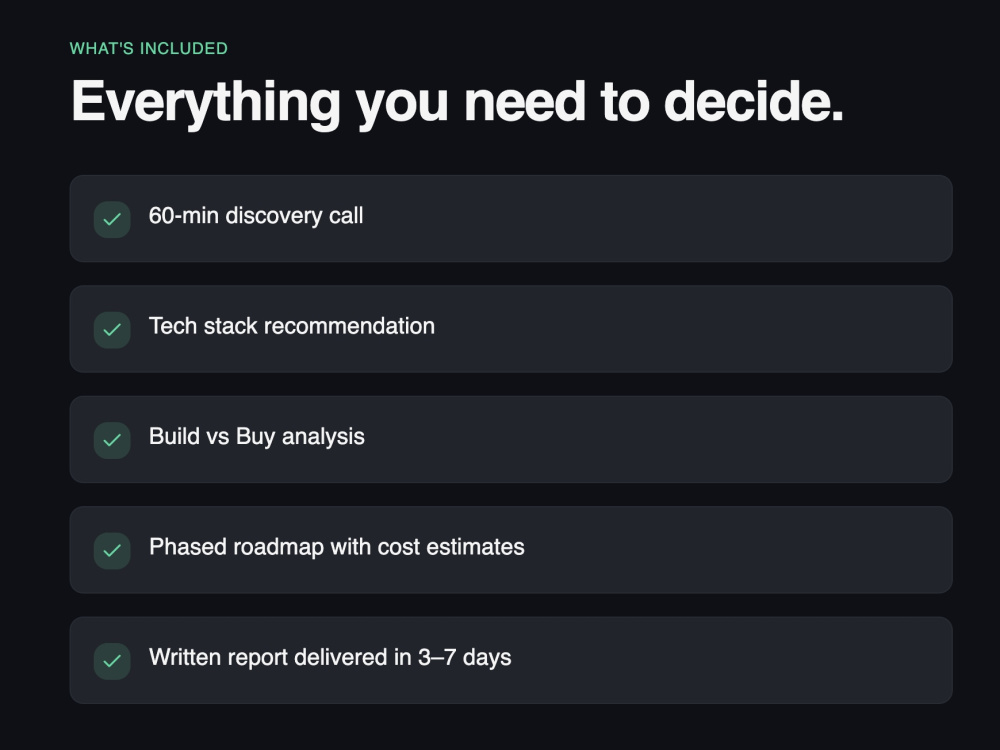Click the "Everything you need to decide." heading
The height and width of the screenshot is (750, 1000).
point(457,103)
